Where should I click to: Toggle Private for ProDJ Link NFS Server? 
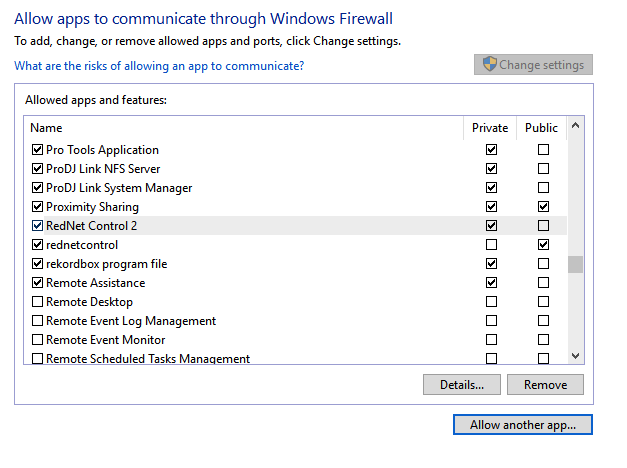click(x=491, y=168)
